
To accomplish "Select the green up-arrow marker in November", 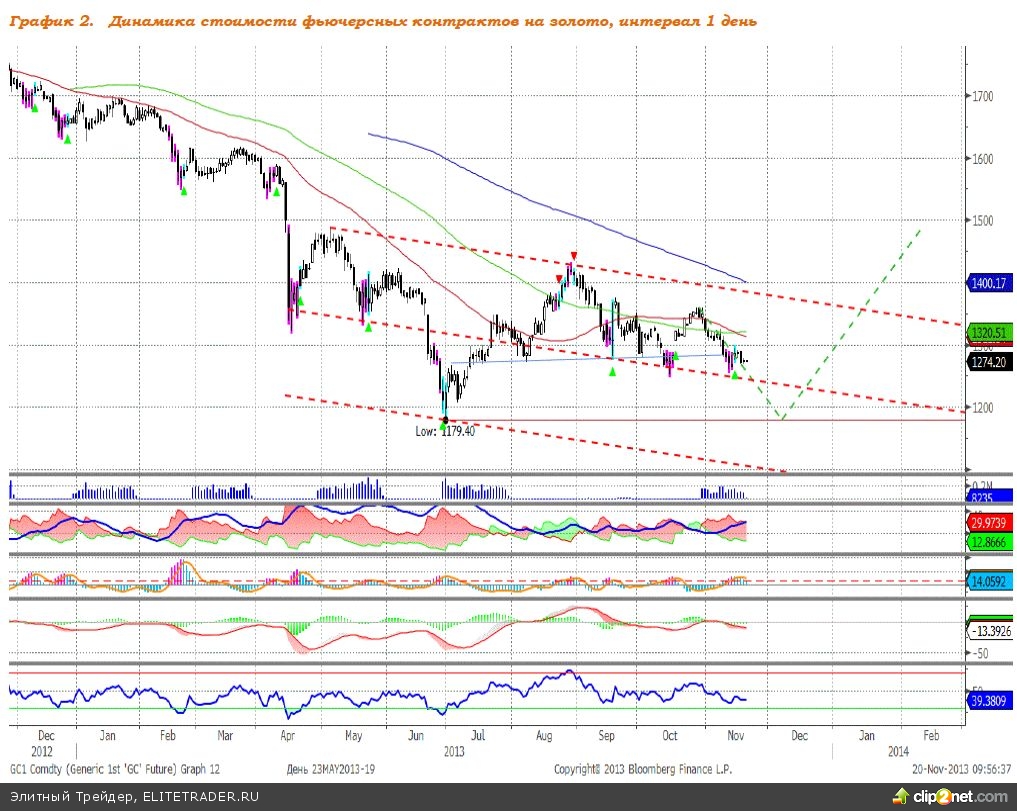I will click(734, 375).
